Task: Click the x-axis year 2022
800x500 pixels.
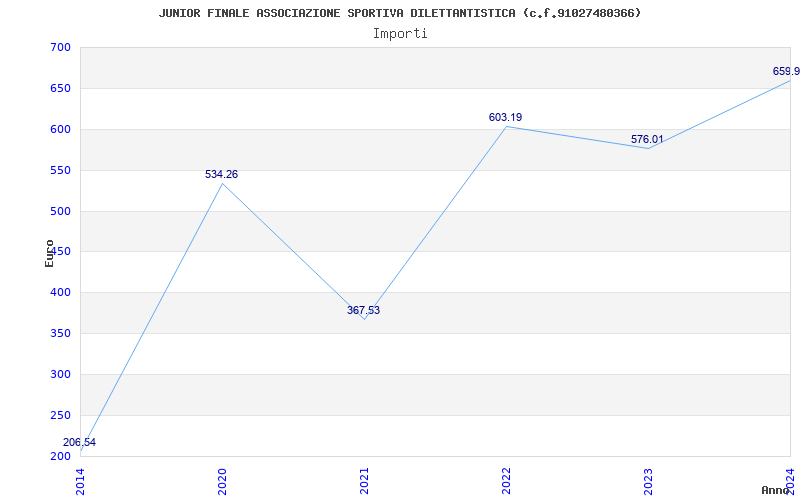Action: 506,482
